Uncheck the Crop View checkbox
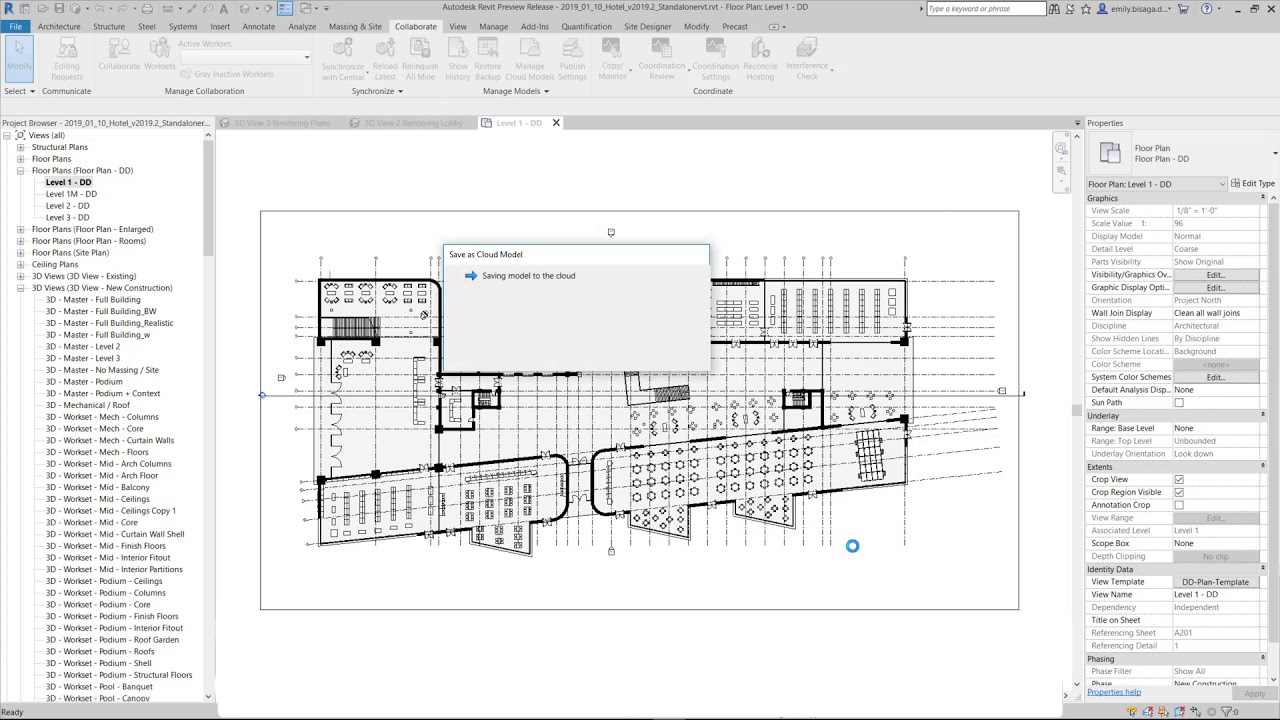Viewport: 1280px width, 720px height. click(x=1179, y=479)
